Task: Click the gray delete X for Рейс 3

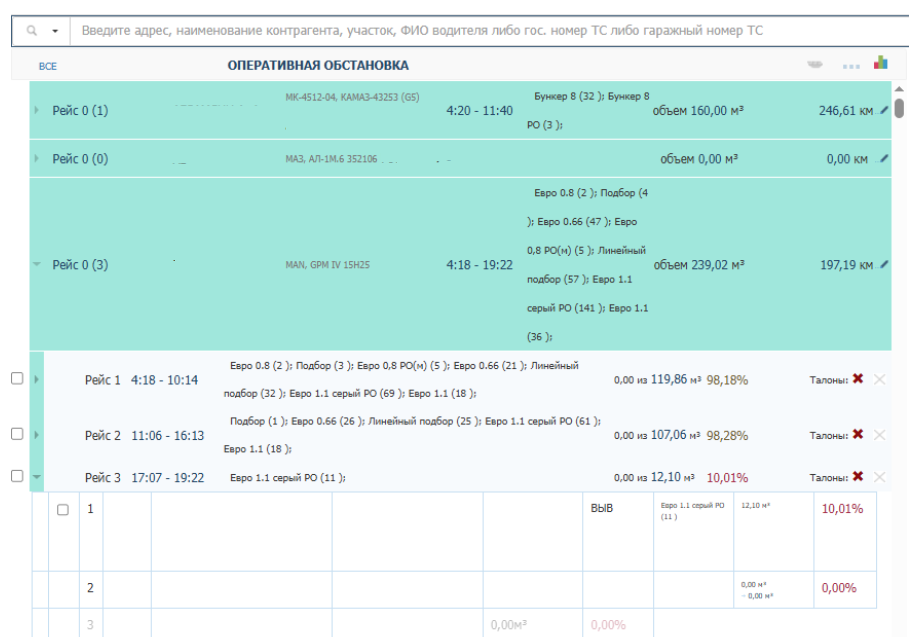Action: coord(879,477)
